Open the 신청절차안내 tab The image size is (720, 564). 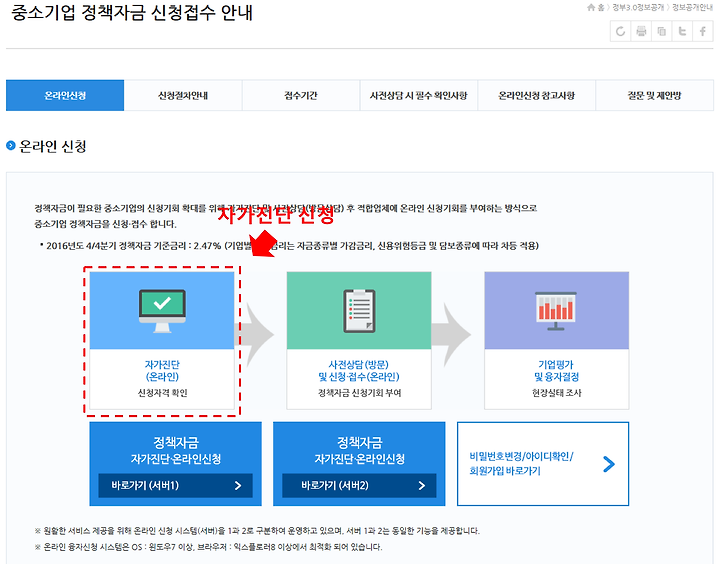[x=183, y=96]
